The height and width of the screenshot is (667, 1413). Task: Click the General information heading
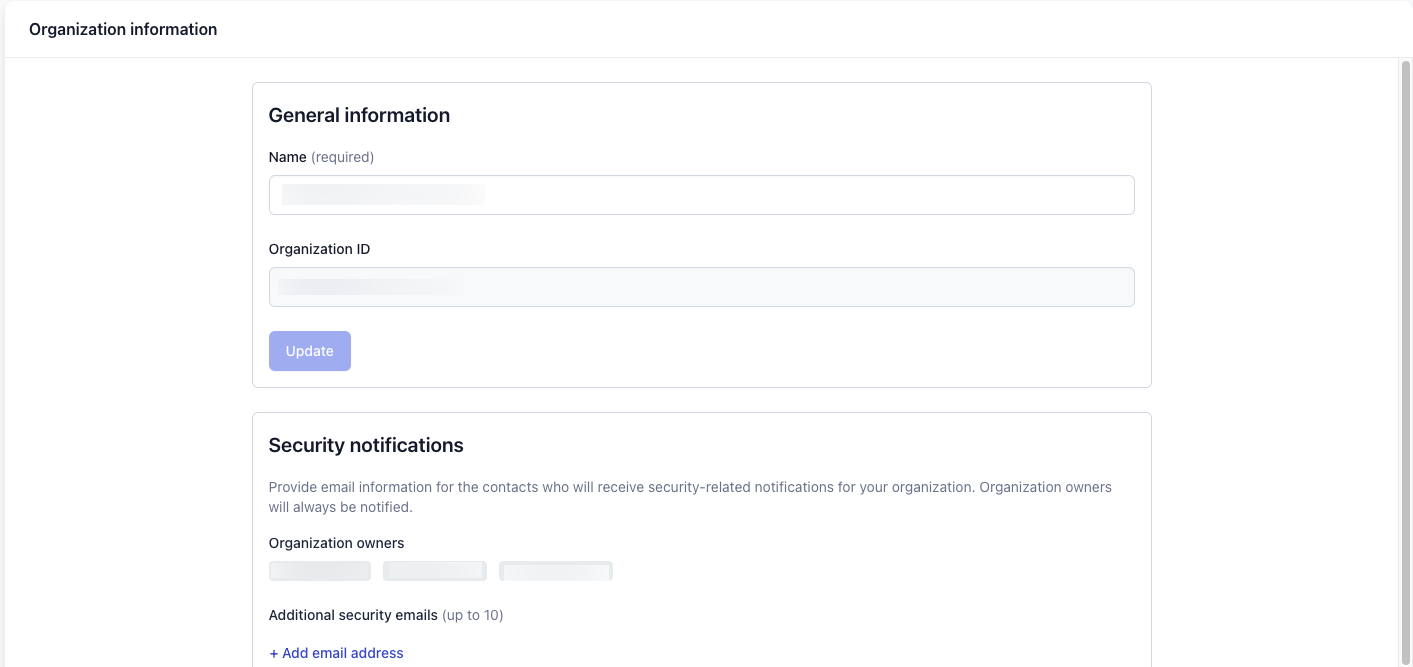[x=359, y=115]
